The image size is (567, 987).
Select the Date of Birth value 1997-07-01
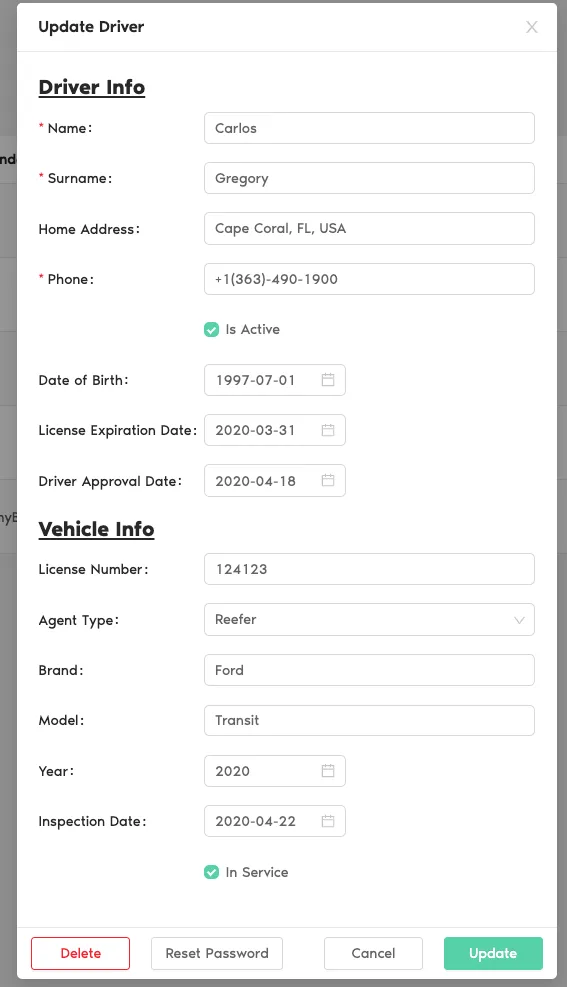click(x=255, y=380)
